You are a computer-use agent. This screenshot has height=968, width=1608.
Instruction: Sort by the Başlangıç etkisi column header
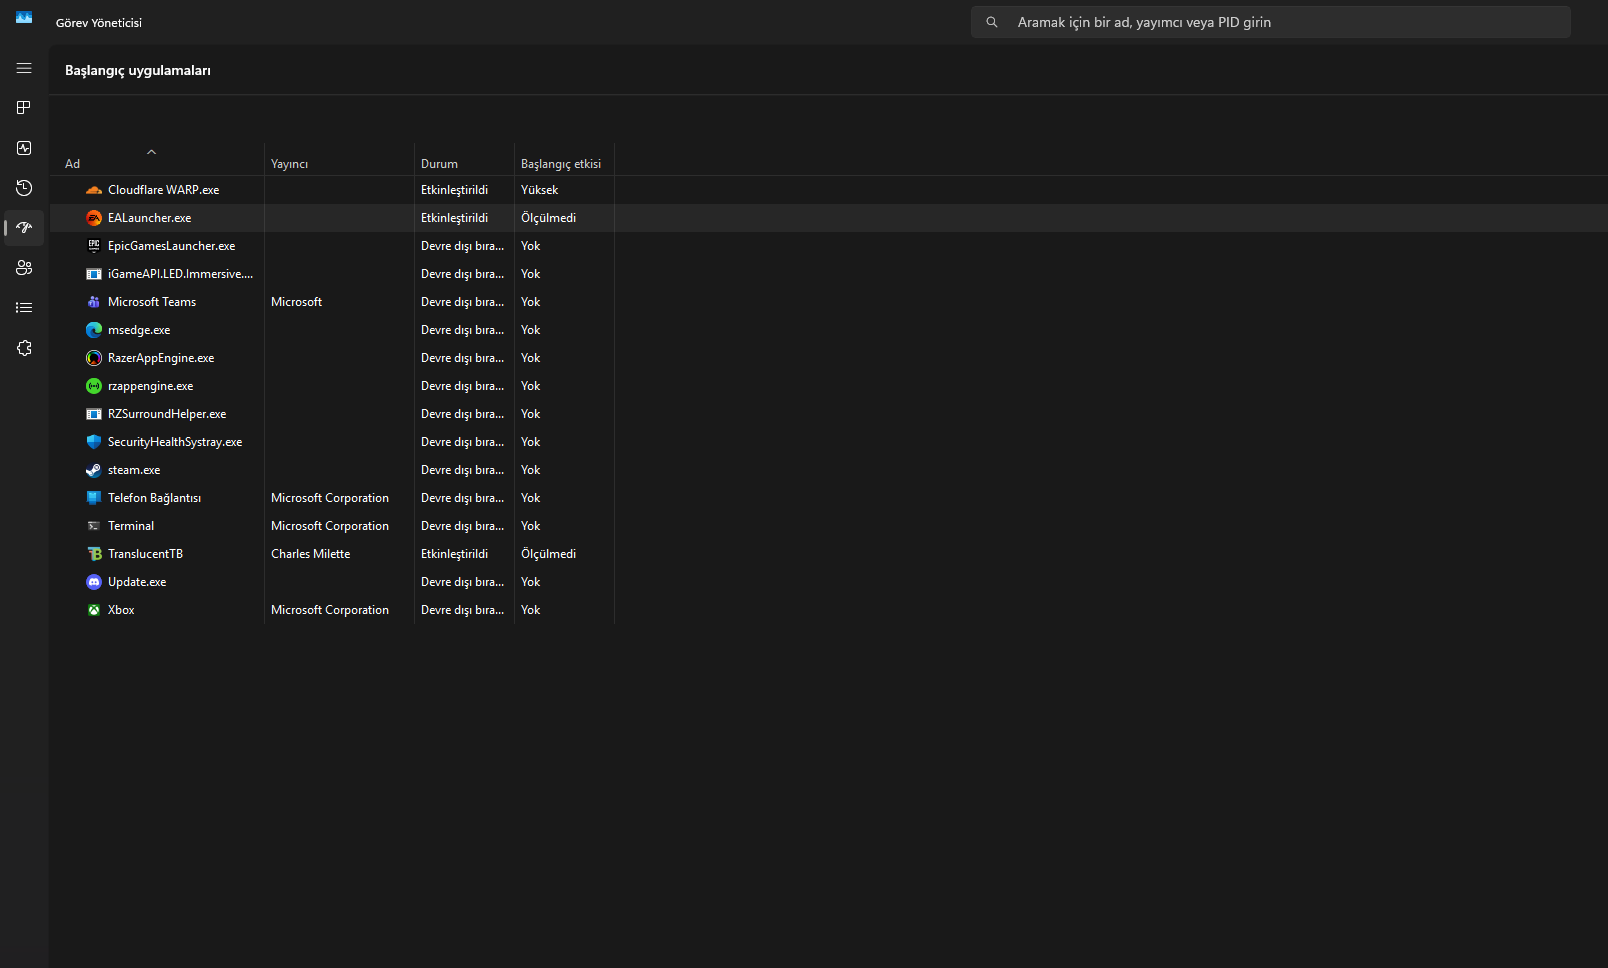pyautogui.click(x=564, y=159)
